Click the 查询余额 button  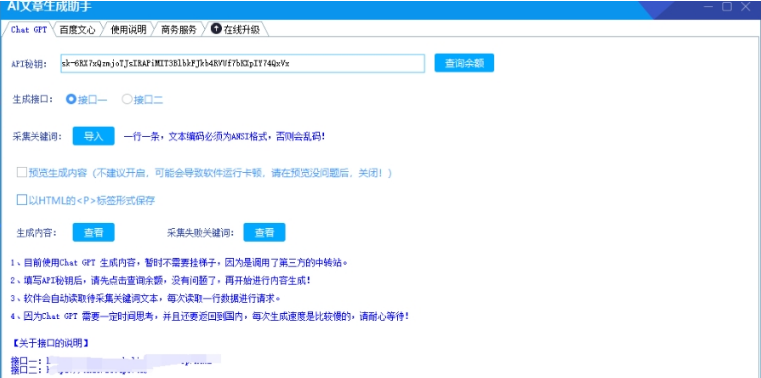click(x=464, y=63)
